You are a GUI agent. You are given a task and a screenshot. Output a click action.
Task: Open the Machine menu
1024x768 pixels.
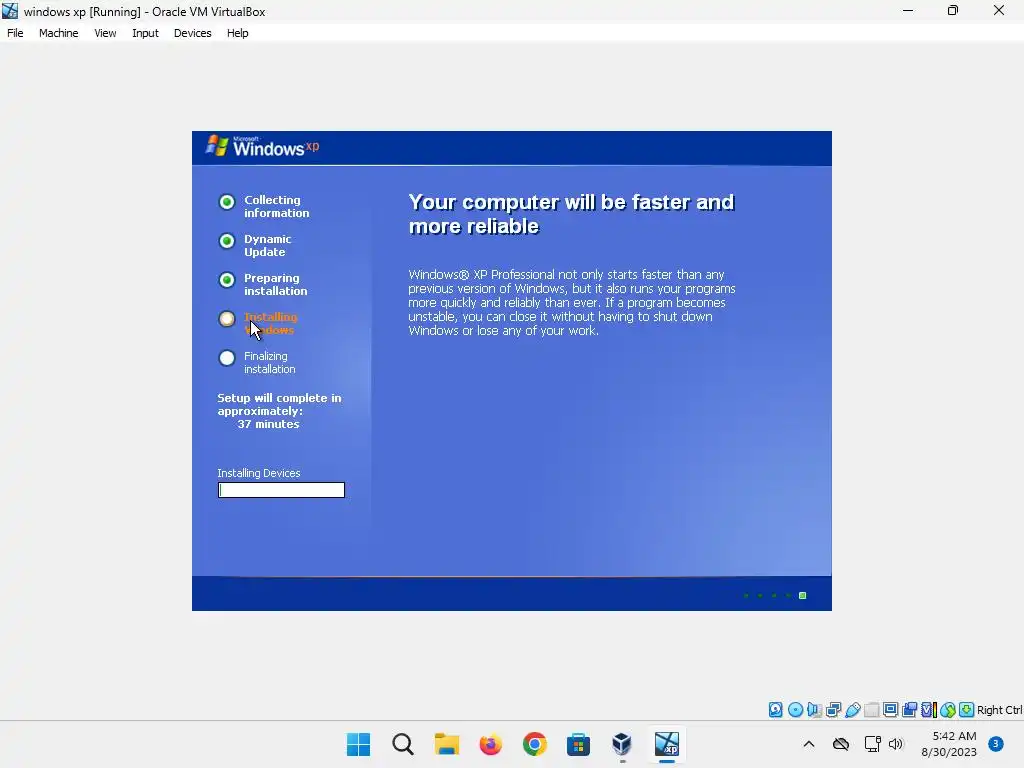[x=58, y=33]
